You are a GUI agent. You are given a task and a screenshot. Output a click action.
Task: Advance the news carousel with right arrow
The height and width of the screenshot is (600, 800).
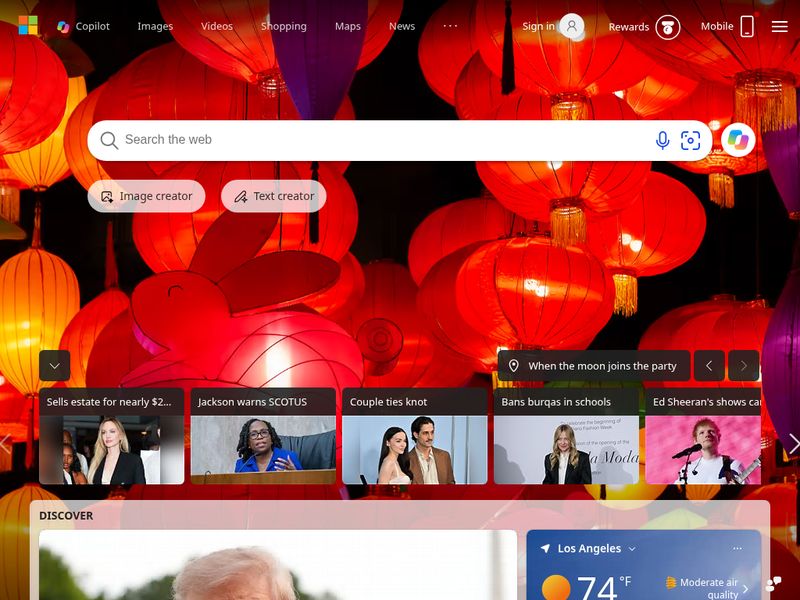coord(793,443)
